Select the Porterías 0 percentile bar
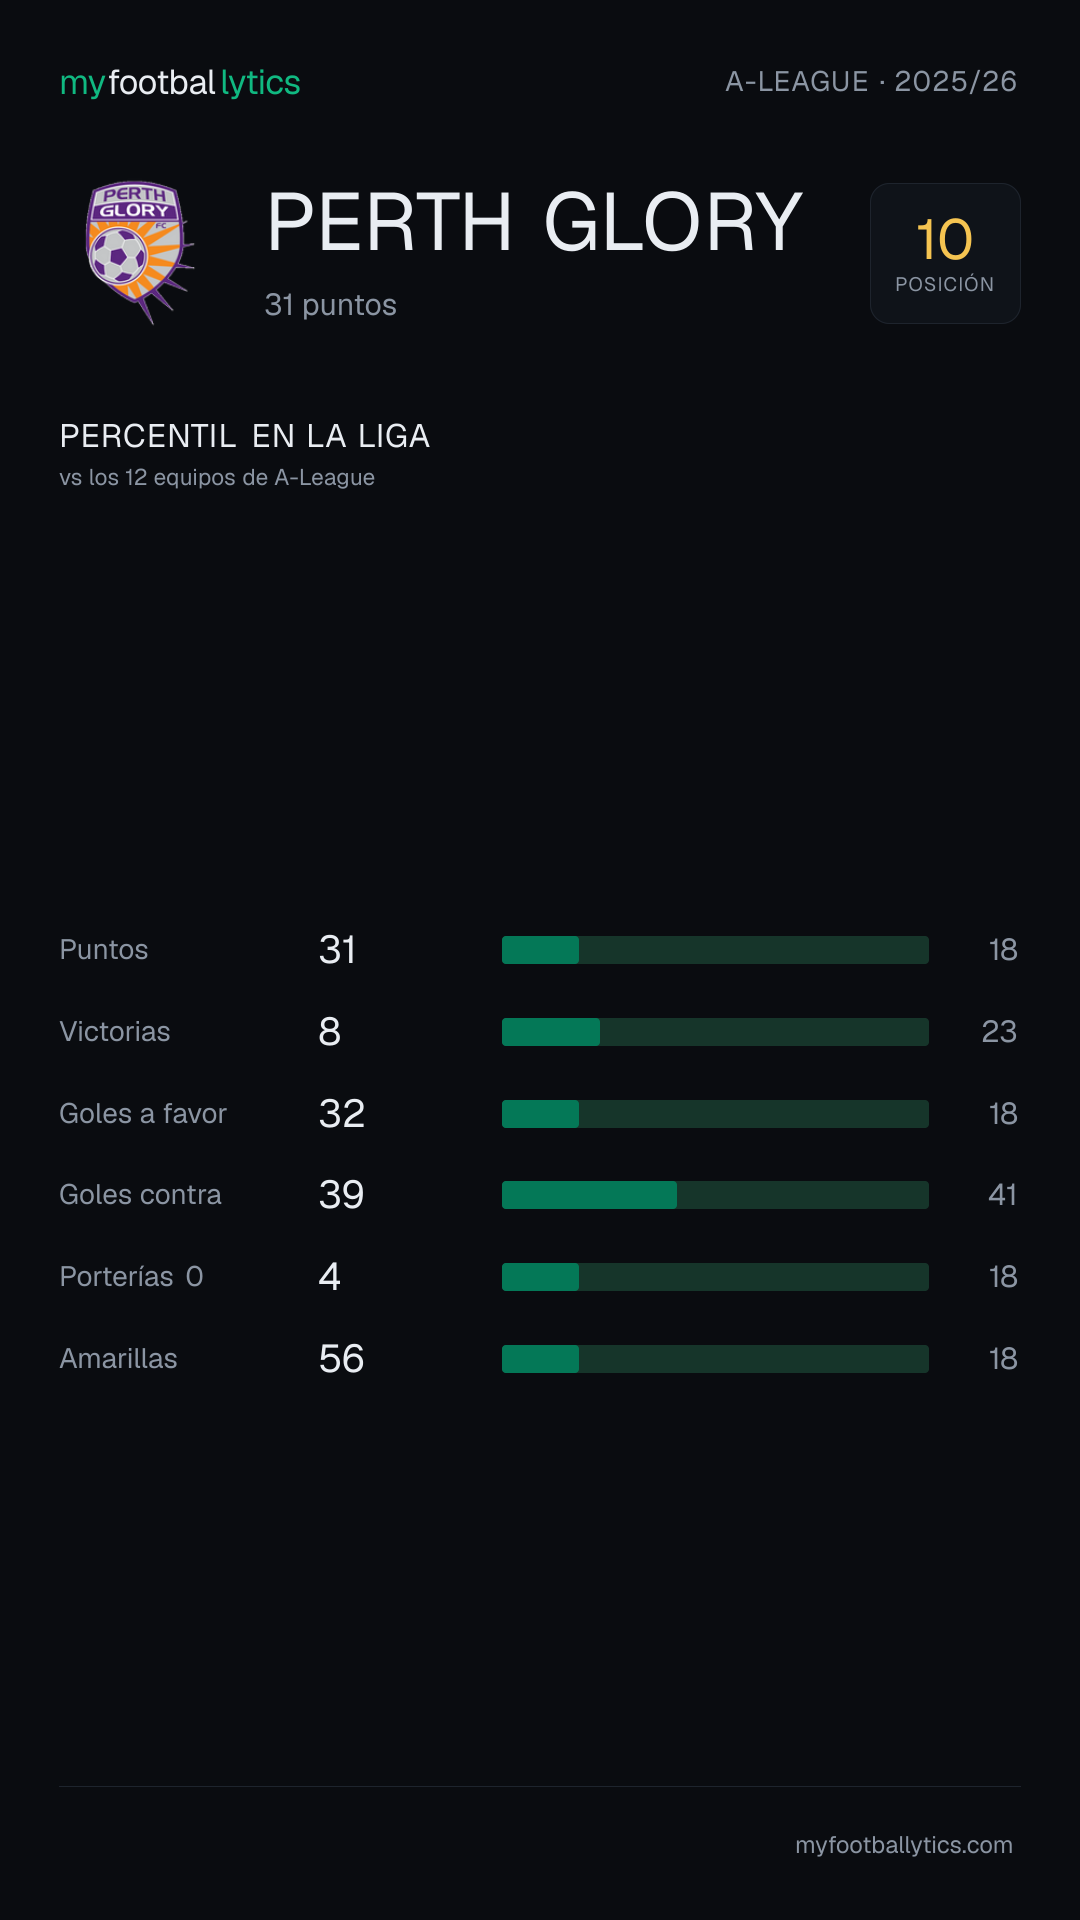This screenshot has width=1080, height=1920. (x=715, y=1277)
